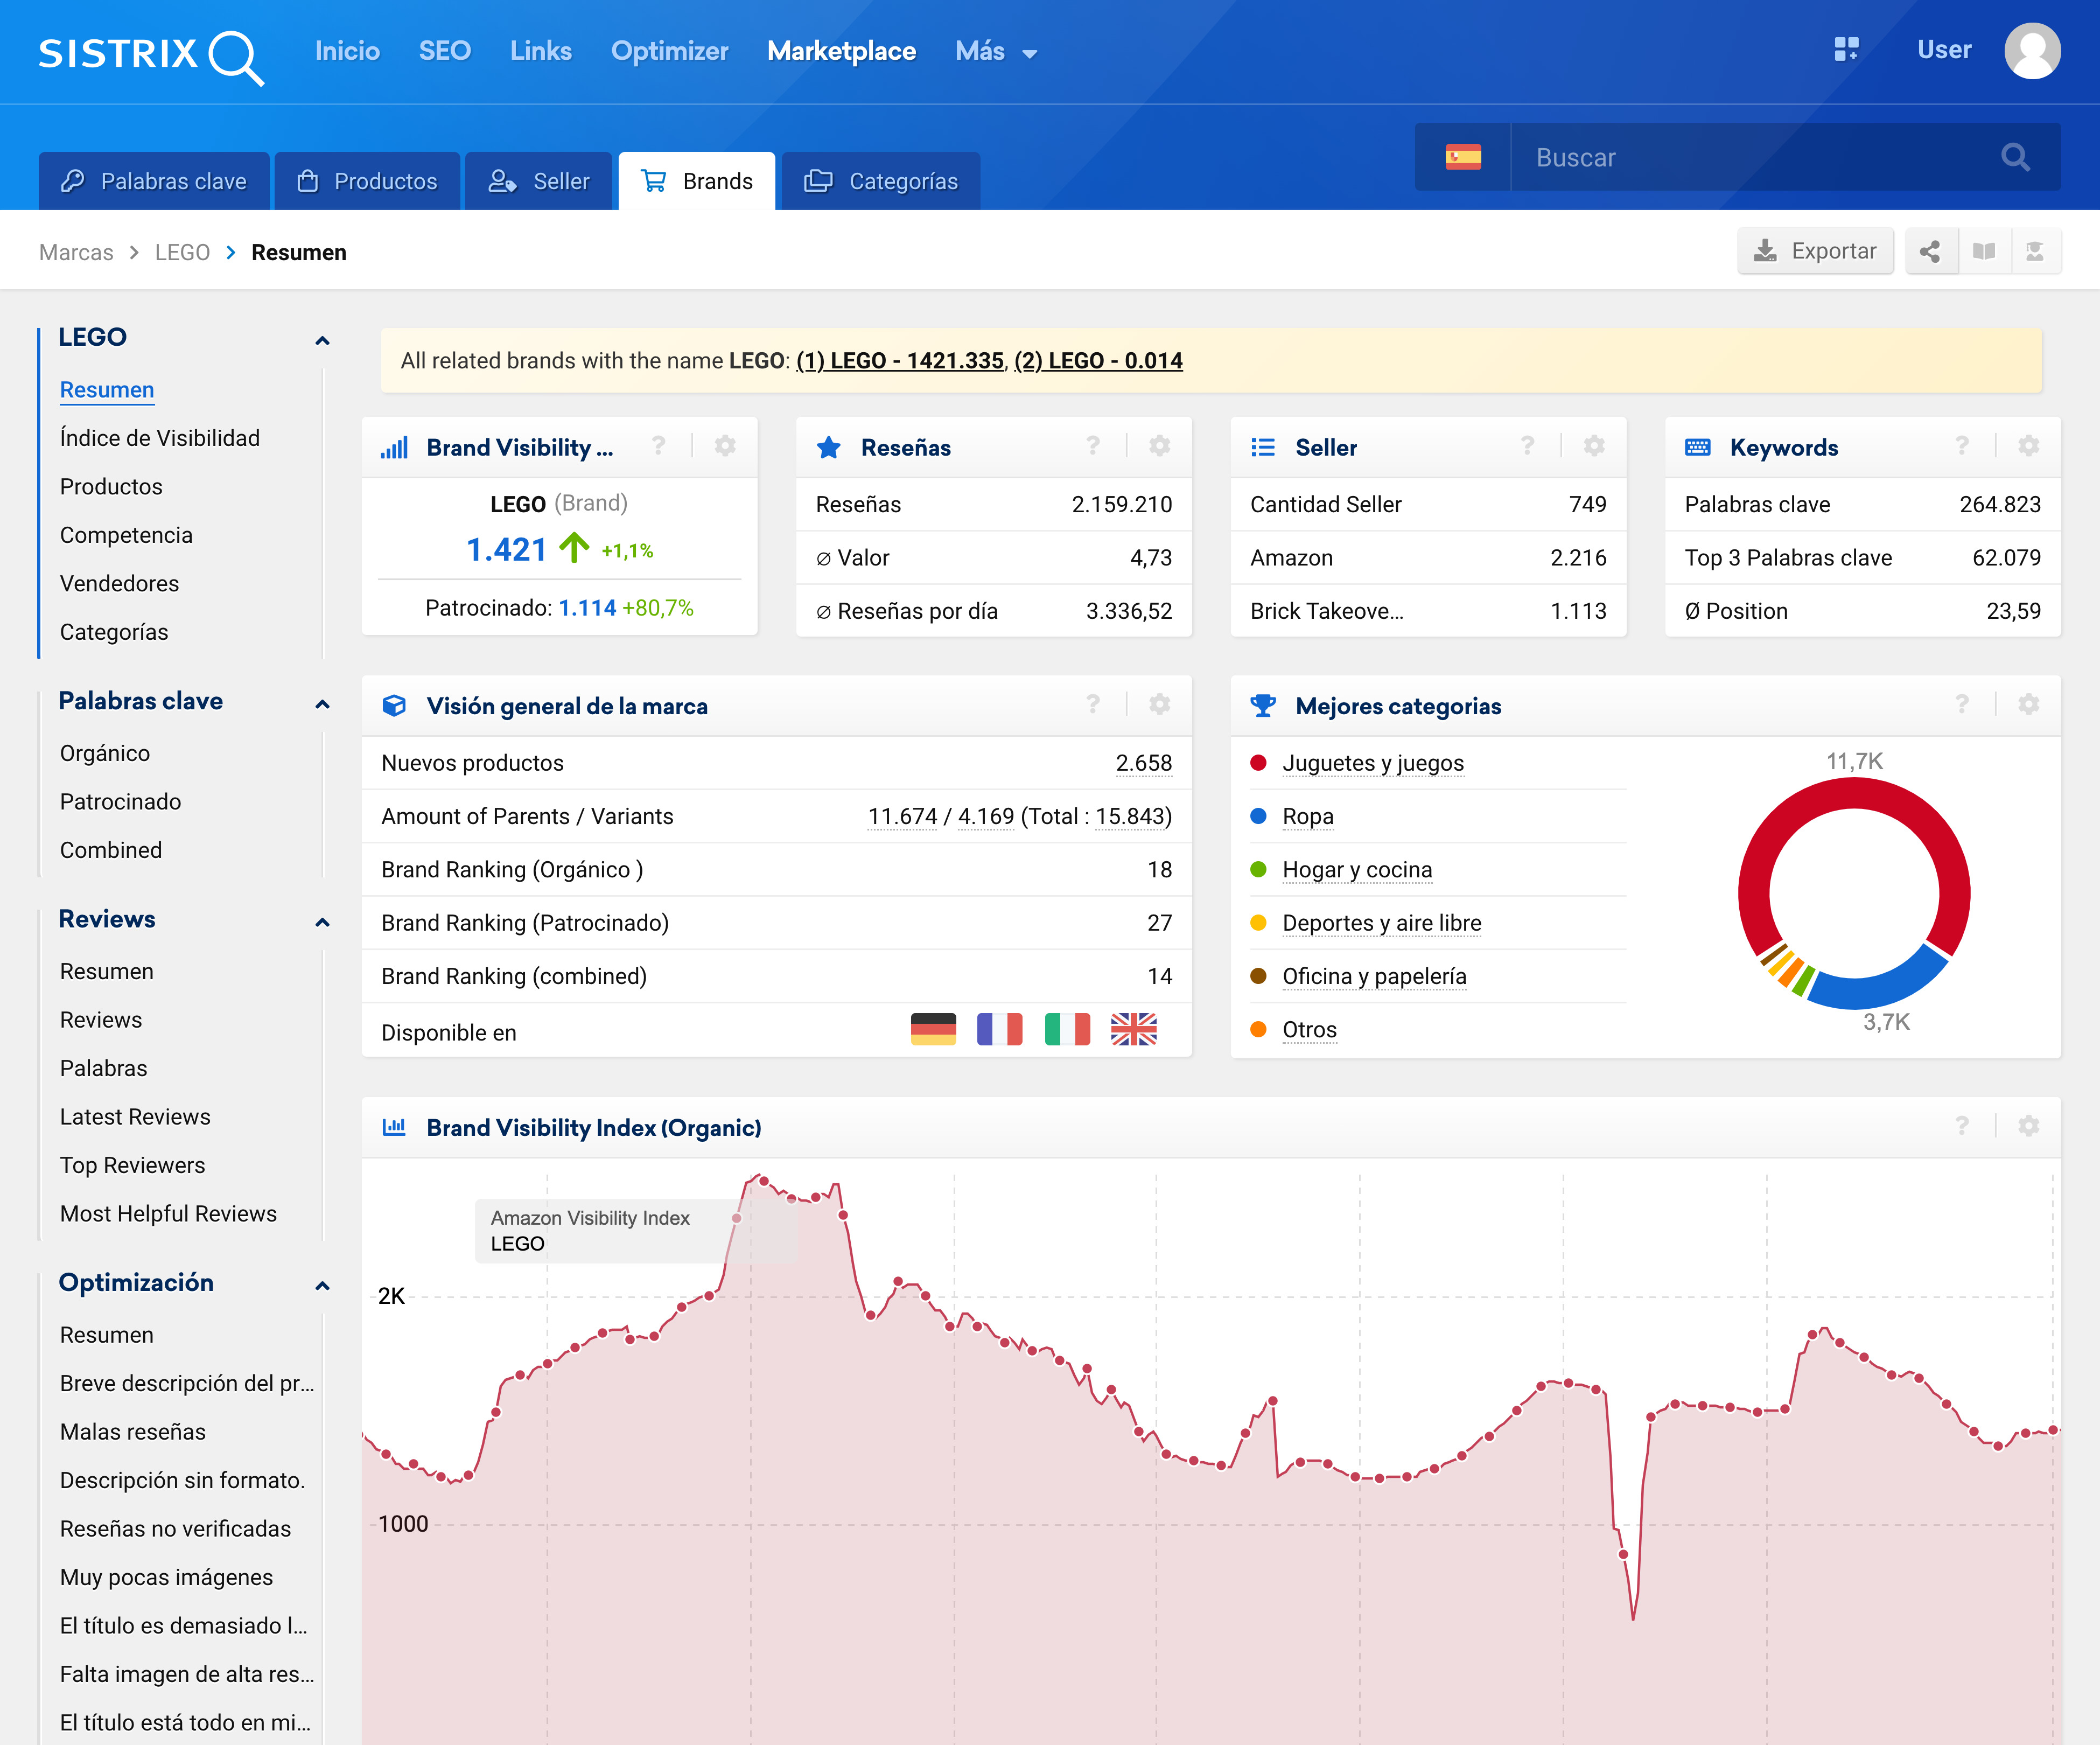Viewport: 2100px width, 1745px height.
Task: Click the red Juguetes y juegos legend dot
Action: (1259, 763)
